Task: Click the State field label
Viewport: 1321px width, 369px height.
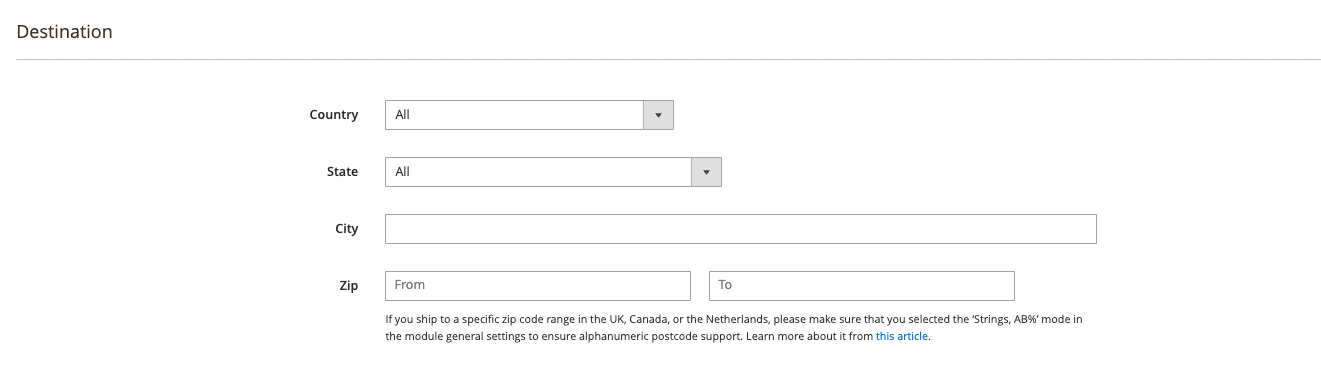Action: 342,172
